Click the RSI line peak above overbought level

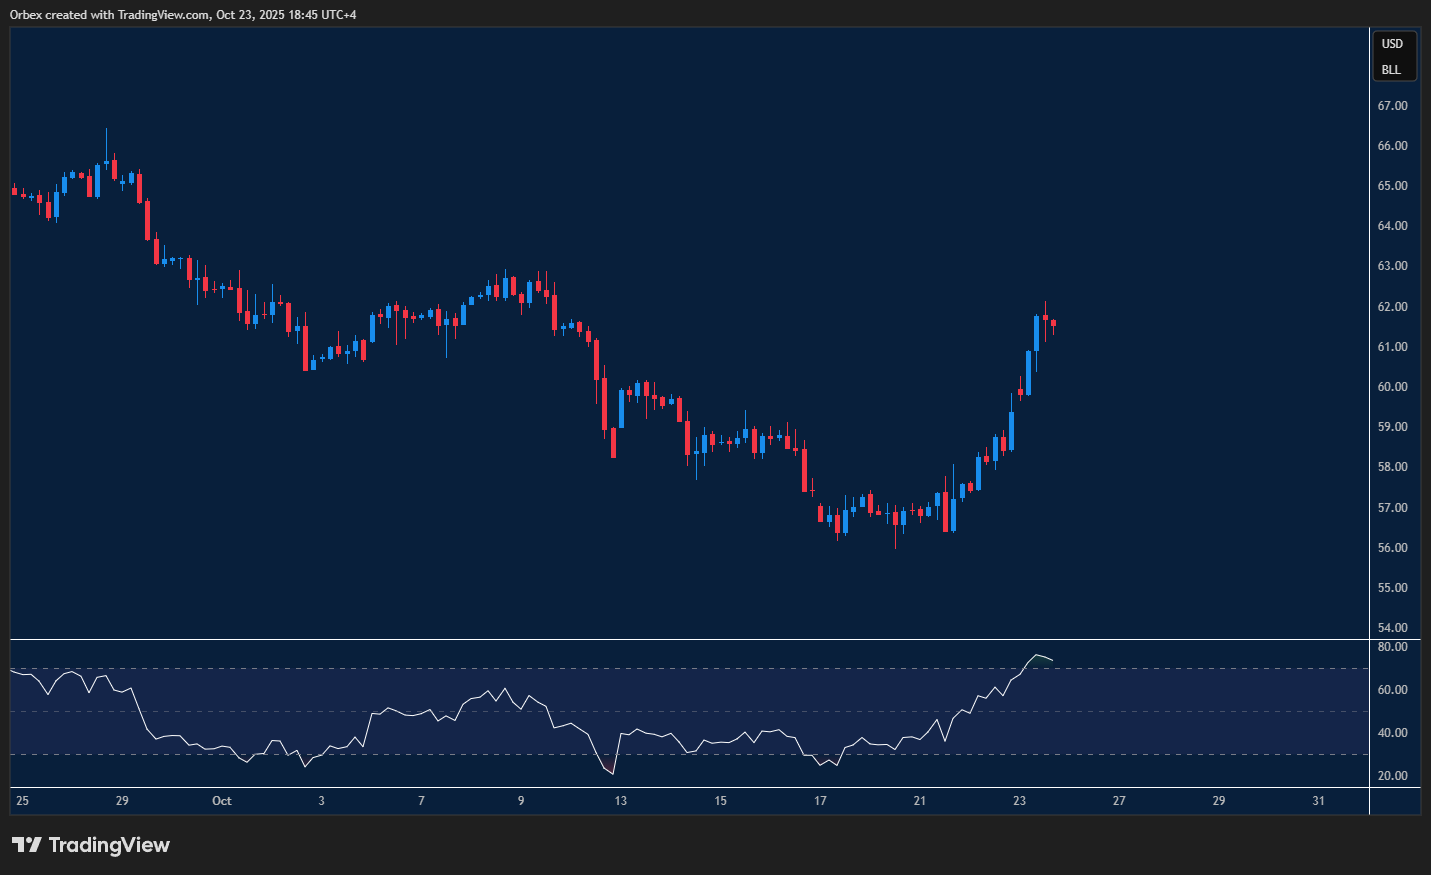pos(1036,655)
